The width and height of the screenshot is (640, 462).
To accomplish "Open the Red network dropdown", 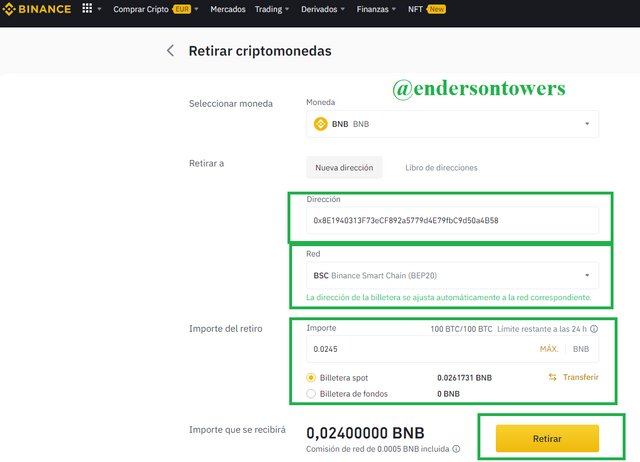I will click(x=452, y=275).
